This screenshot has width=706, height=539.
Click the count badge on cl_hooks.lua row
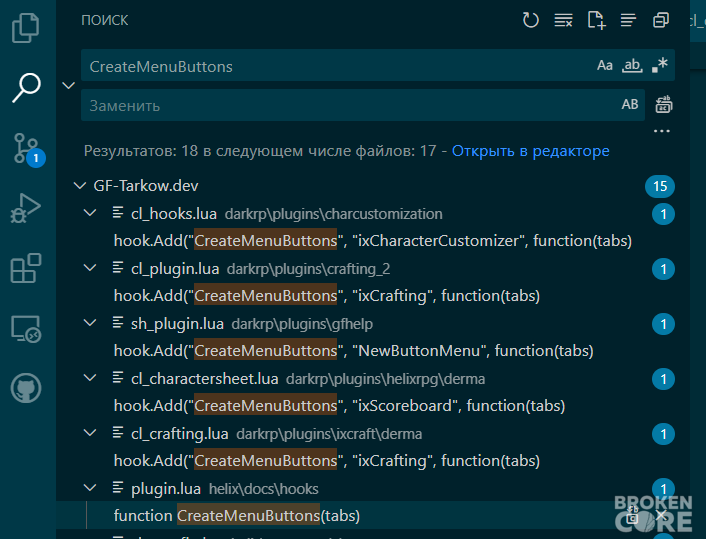click(x=663, y=214)
